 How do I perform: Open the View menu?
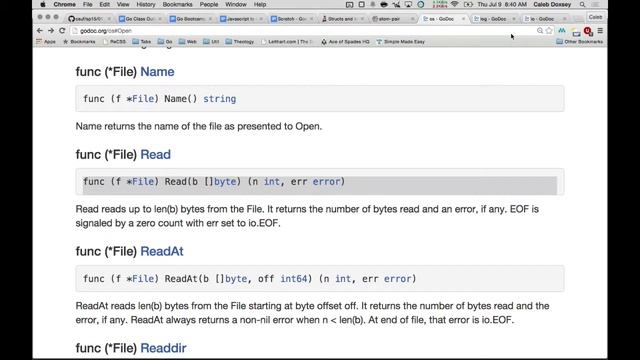123,4
